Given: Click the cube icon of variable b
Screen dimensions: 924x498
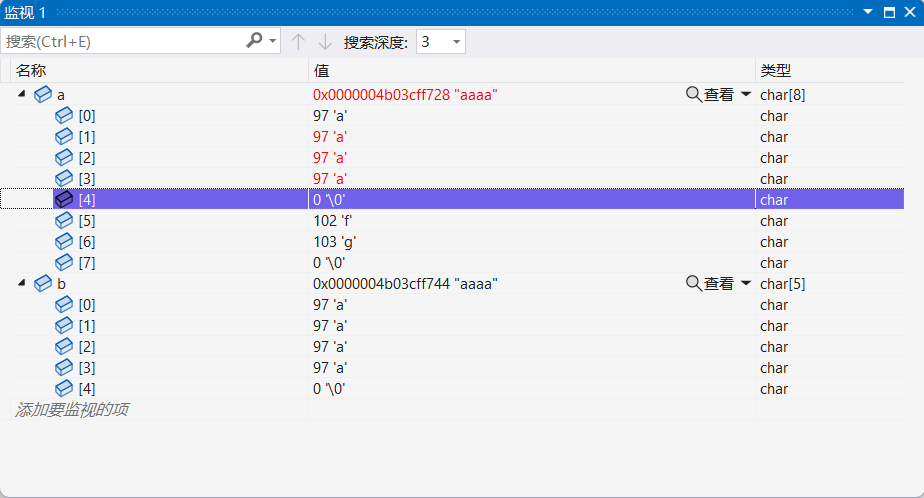Looking at the screenshot, I should [x=43, y=283].
